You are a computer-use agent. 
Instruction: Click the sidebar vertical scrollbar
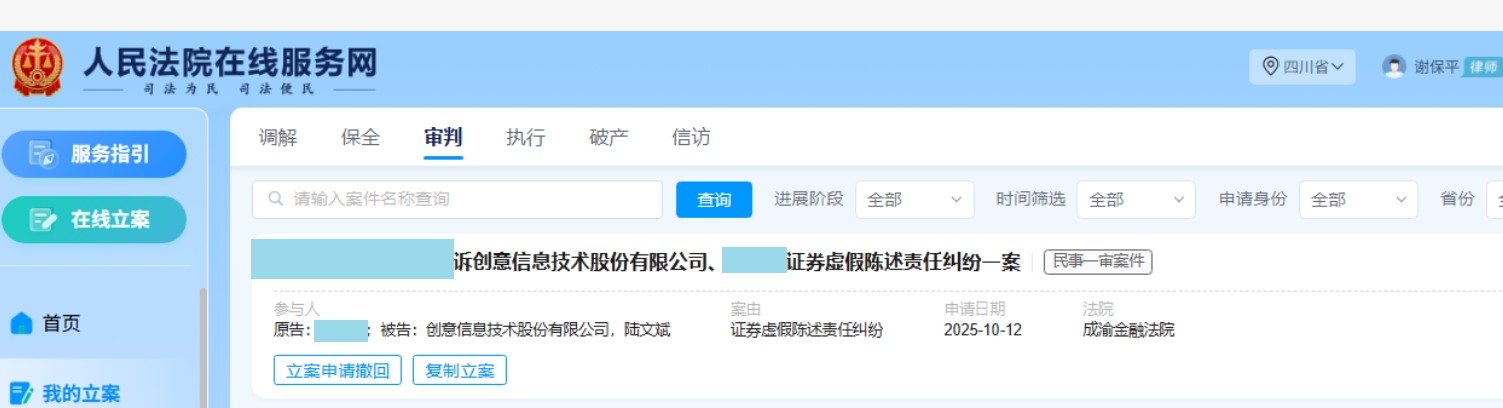click(x=204, y=348)
